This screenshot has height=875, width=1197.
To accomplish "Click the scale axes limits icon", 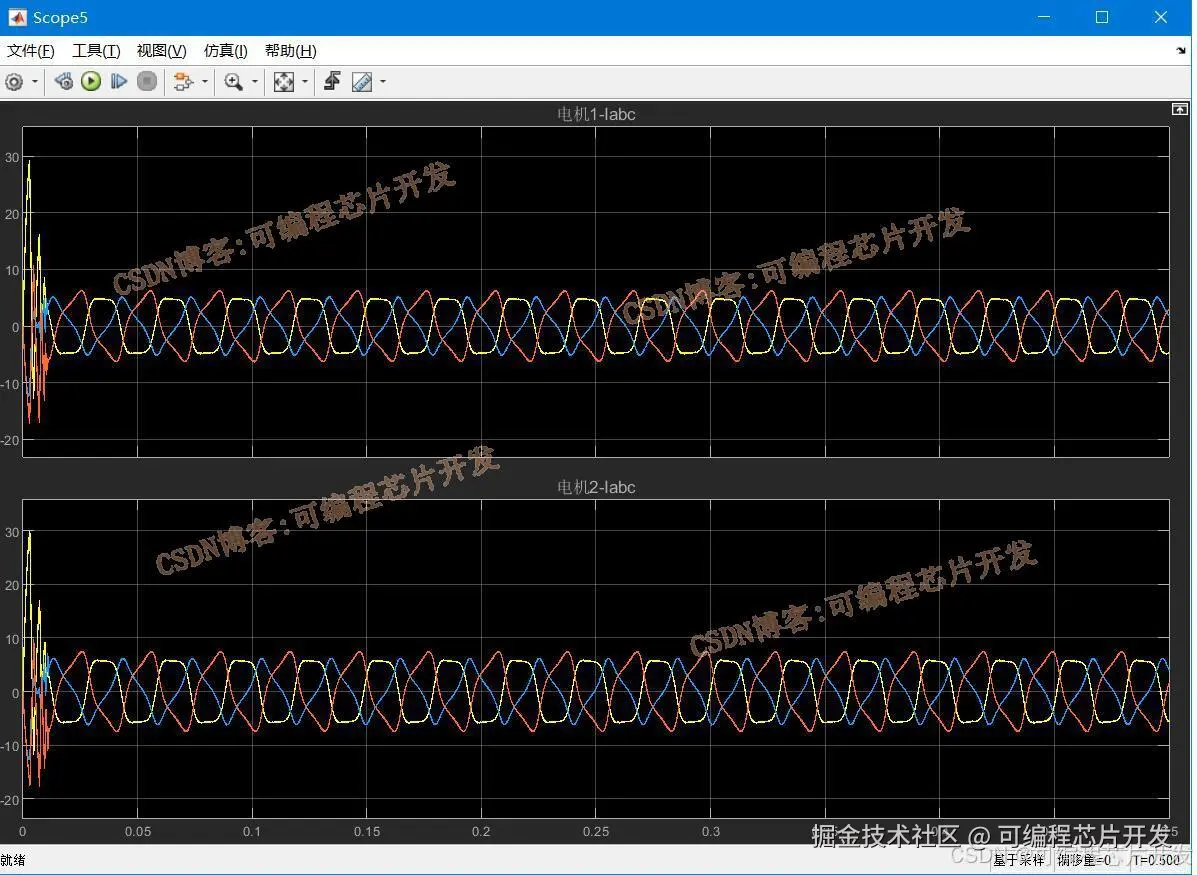I will pos(284,82).
